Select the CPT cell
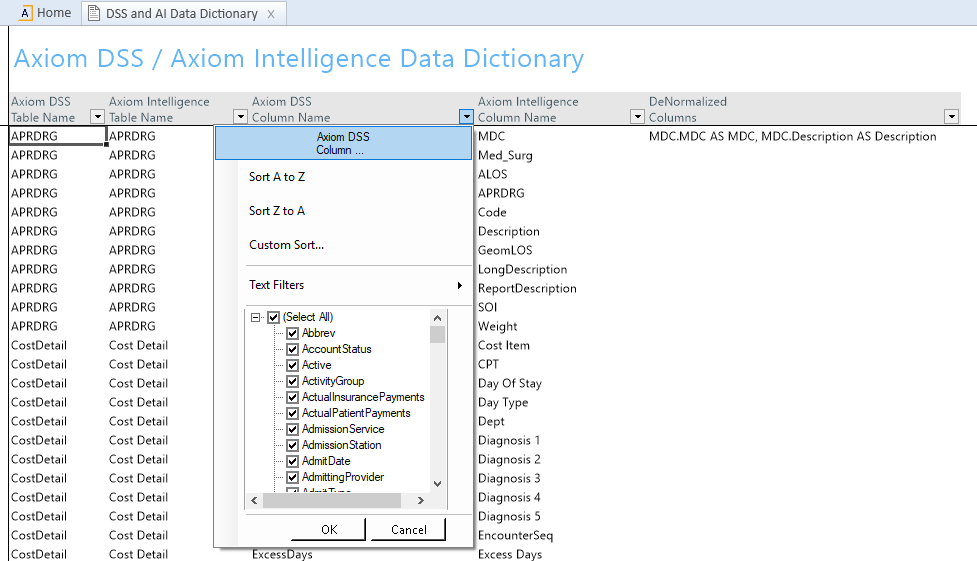 click(488, 364)
